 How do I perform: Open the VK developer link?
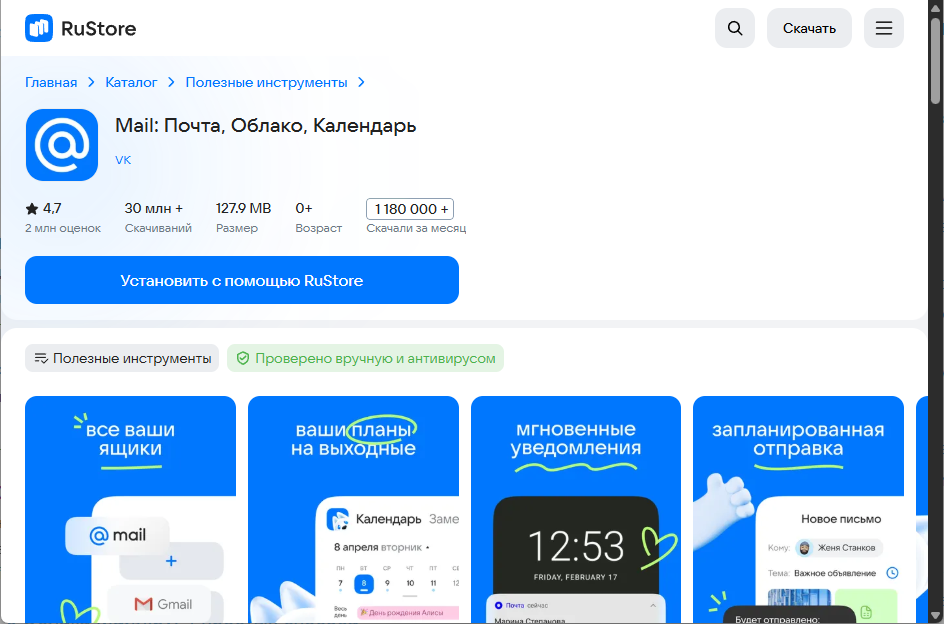pos(123,160)
